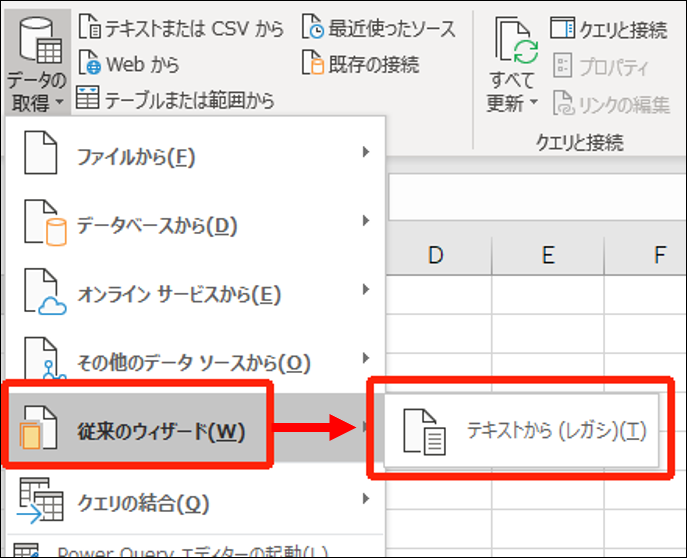This screenshot has height=558, width=687.
Task: Click the database icon above データの取得
Action: (40, 41)
